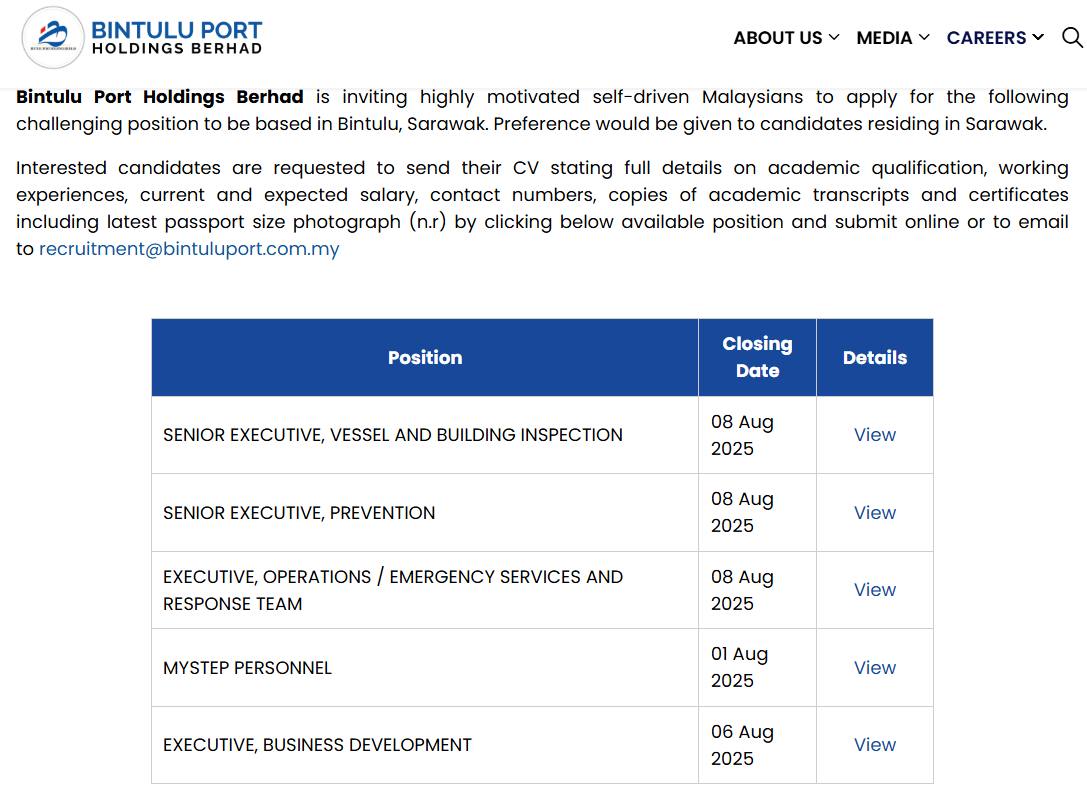The image size is (1087, 786).
Task: Click the Closing Date column header
Action: click(x=757, y=357)
